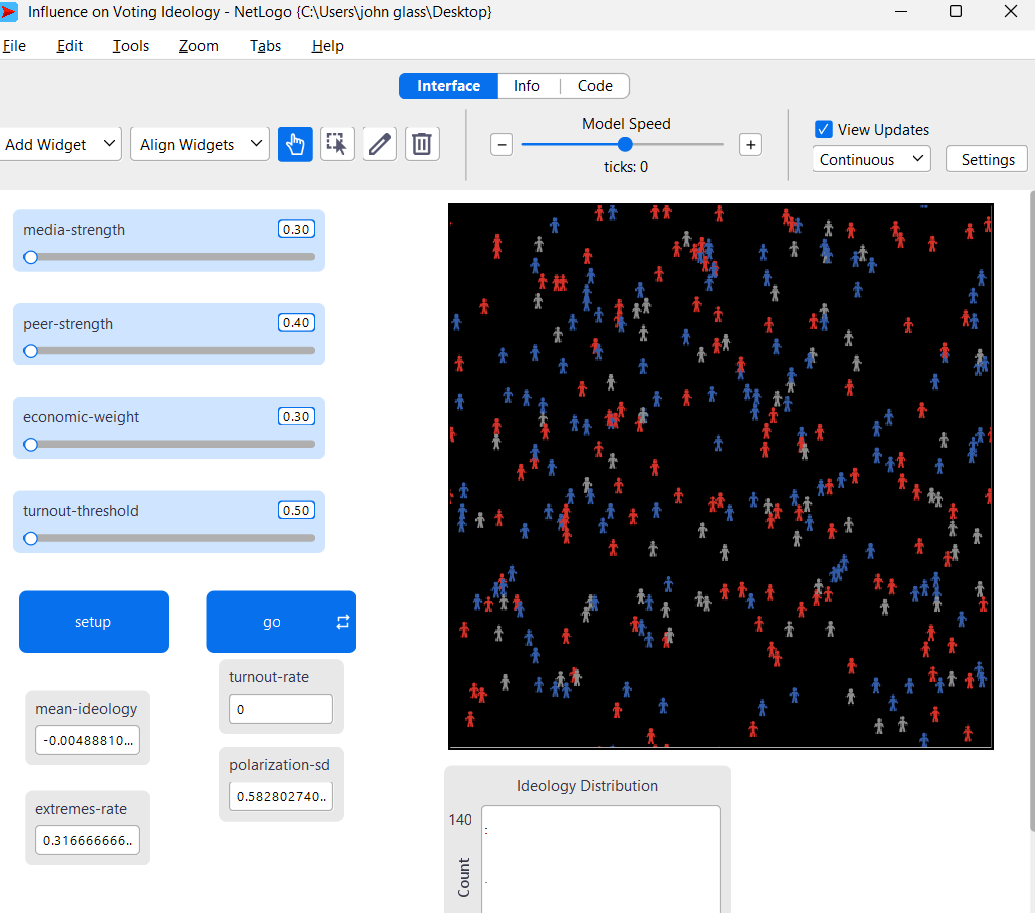
Task: Open the Add Widget dropdown
Action: (x=61, y=144)
